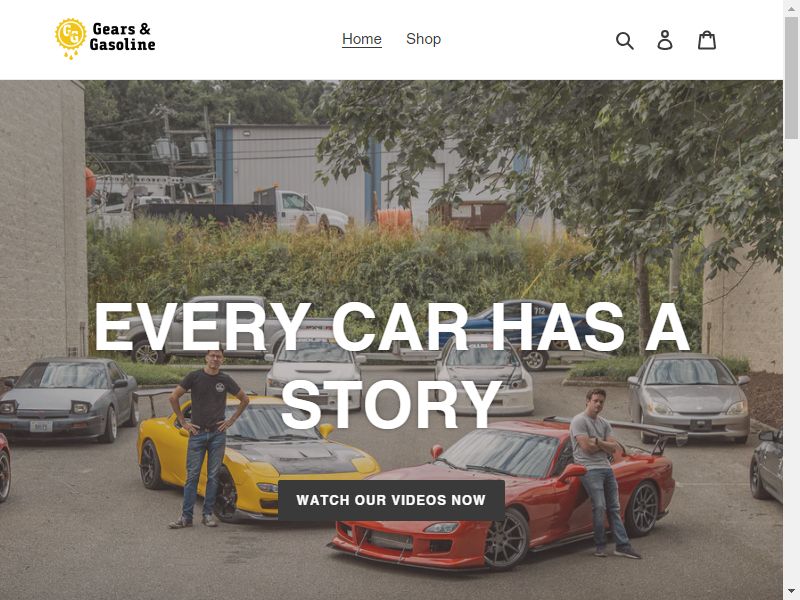The height and width of the screenshot is (600, 800).
Task: Open the search magnifier icon
Action: click(624, 40)
